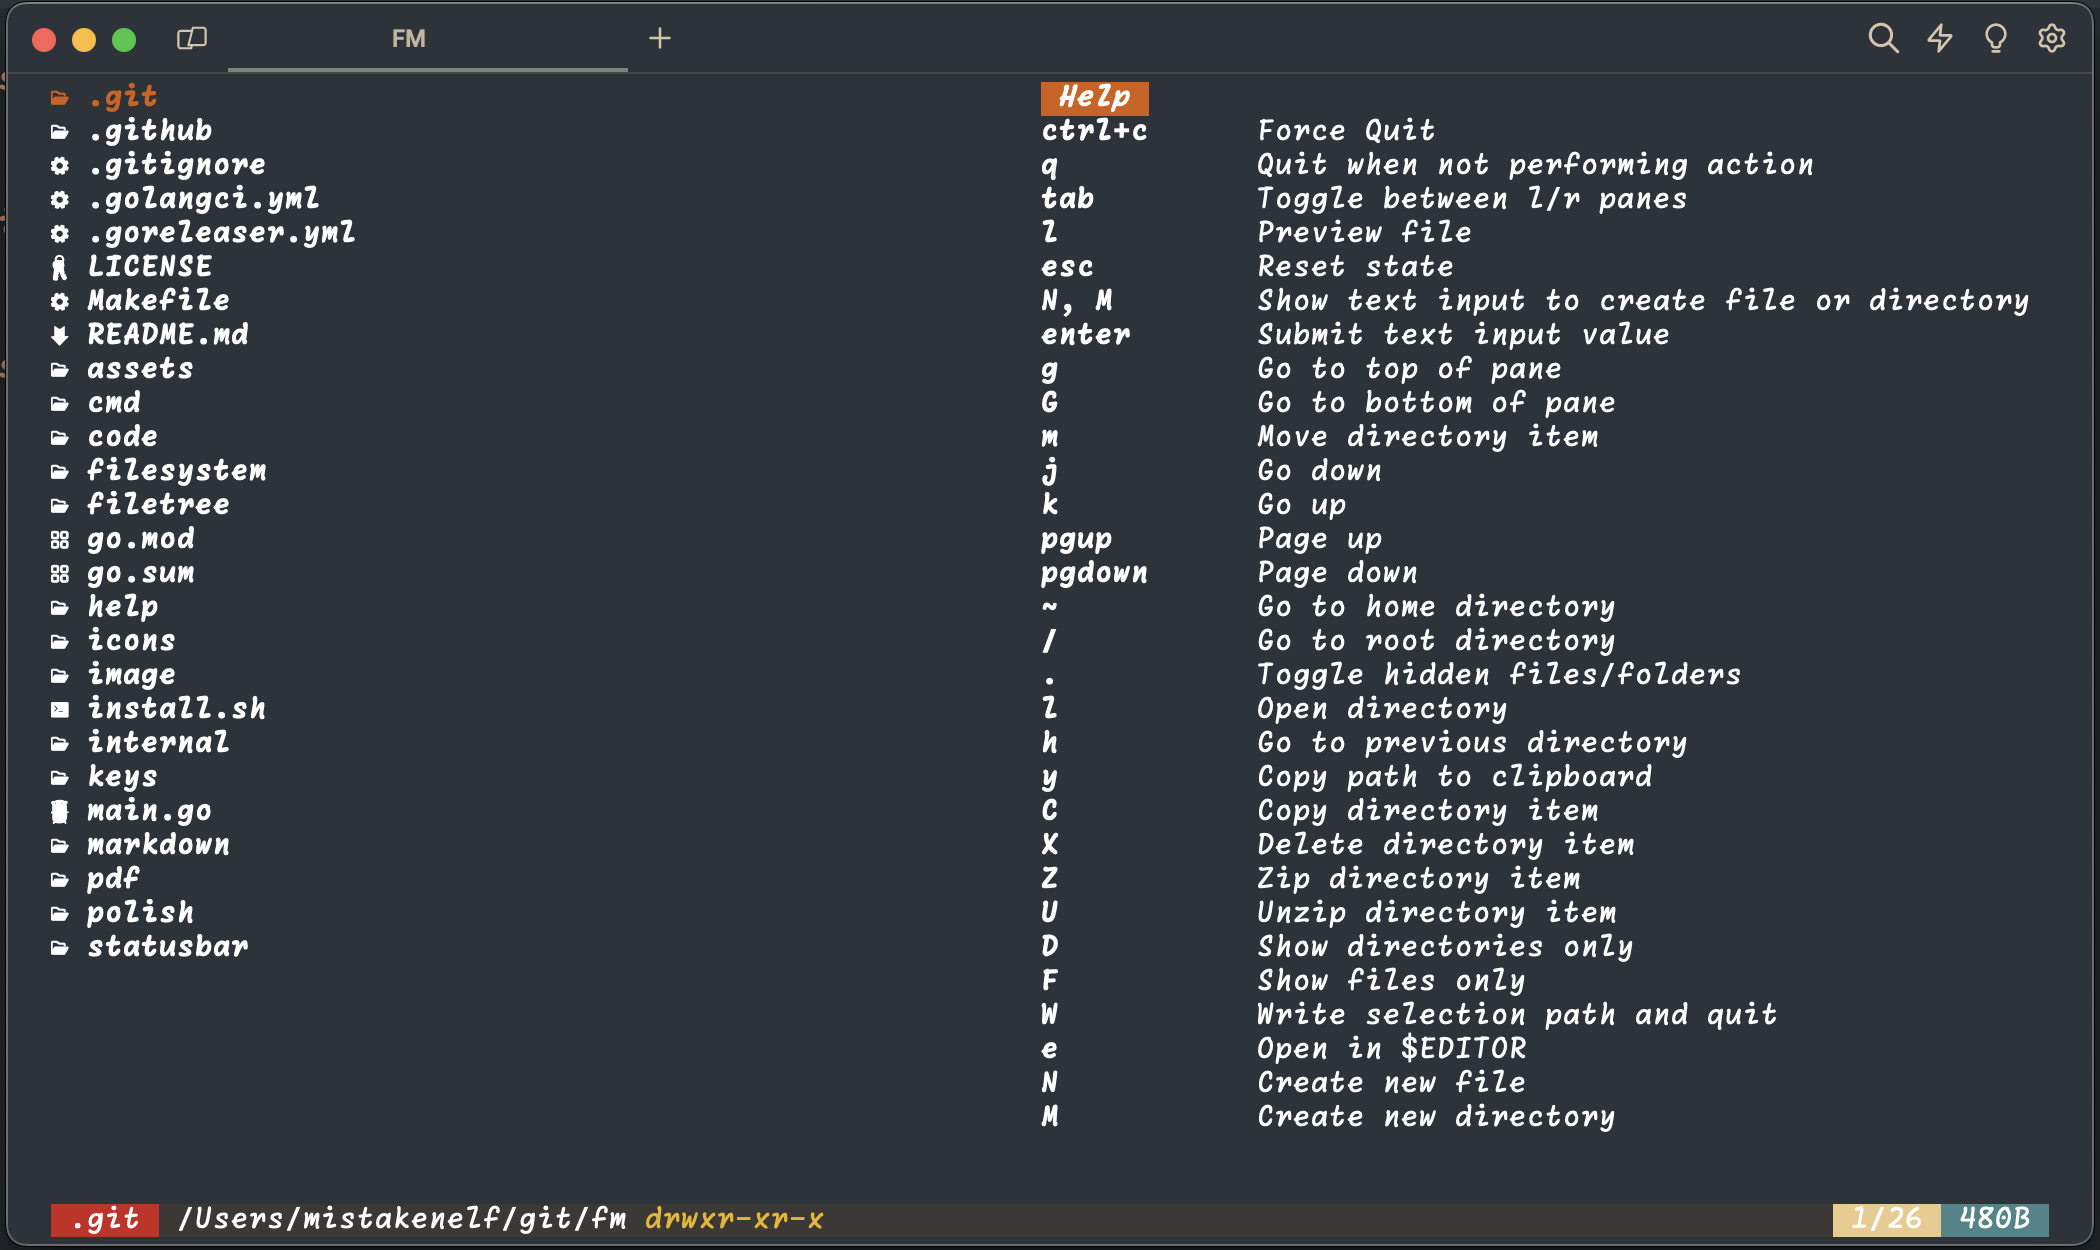Click the red .git status bar label

pyautogui.click(x=105, y=1219)
